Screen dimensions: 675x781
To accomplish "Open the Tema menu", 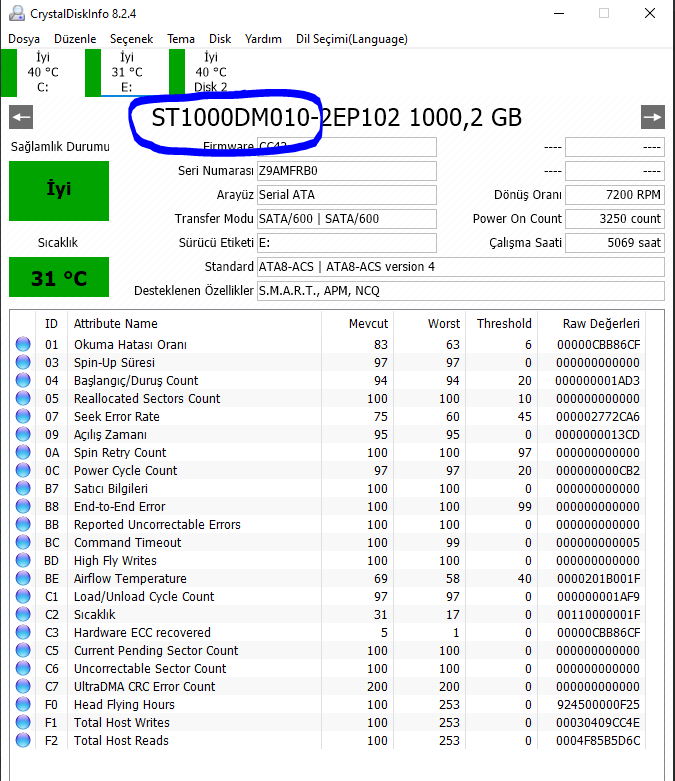I will click(181, 39).
